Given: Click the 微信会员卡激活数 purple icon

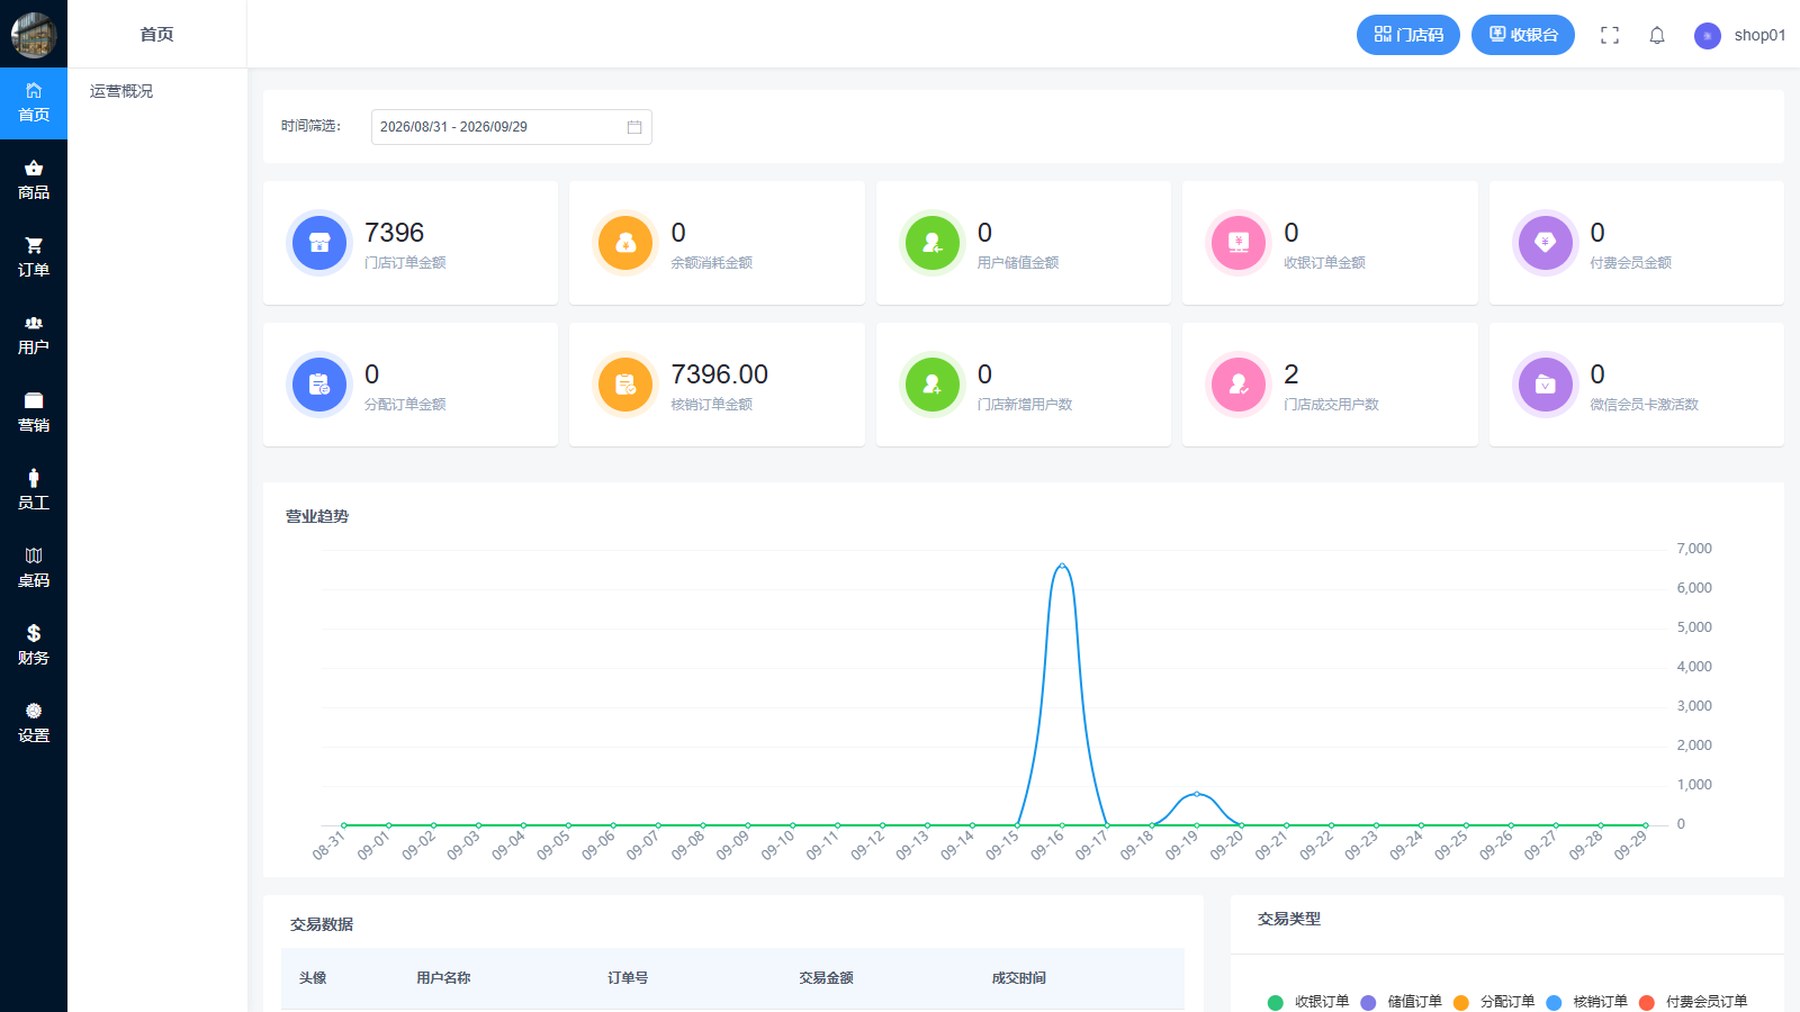Looking at the screenshot, I should [1545, 385].
